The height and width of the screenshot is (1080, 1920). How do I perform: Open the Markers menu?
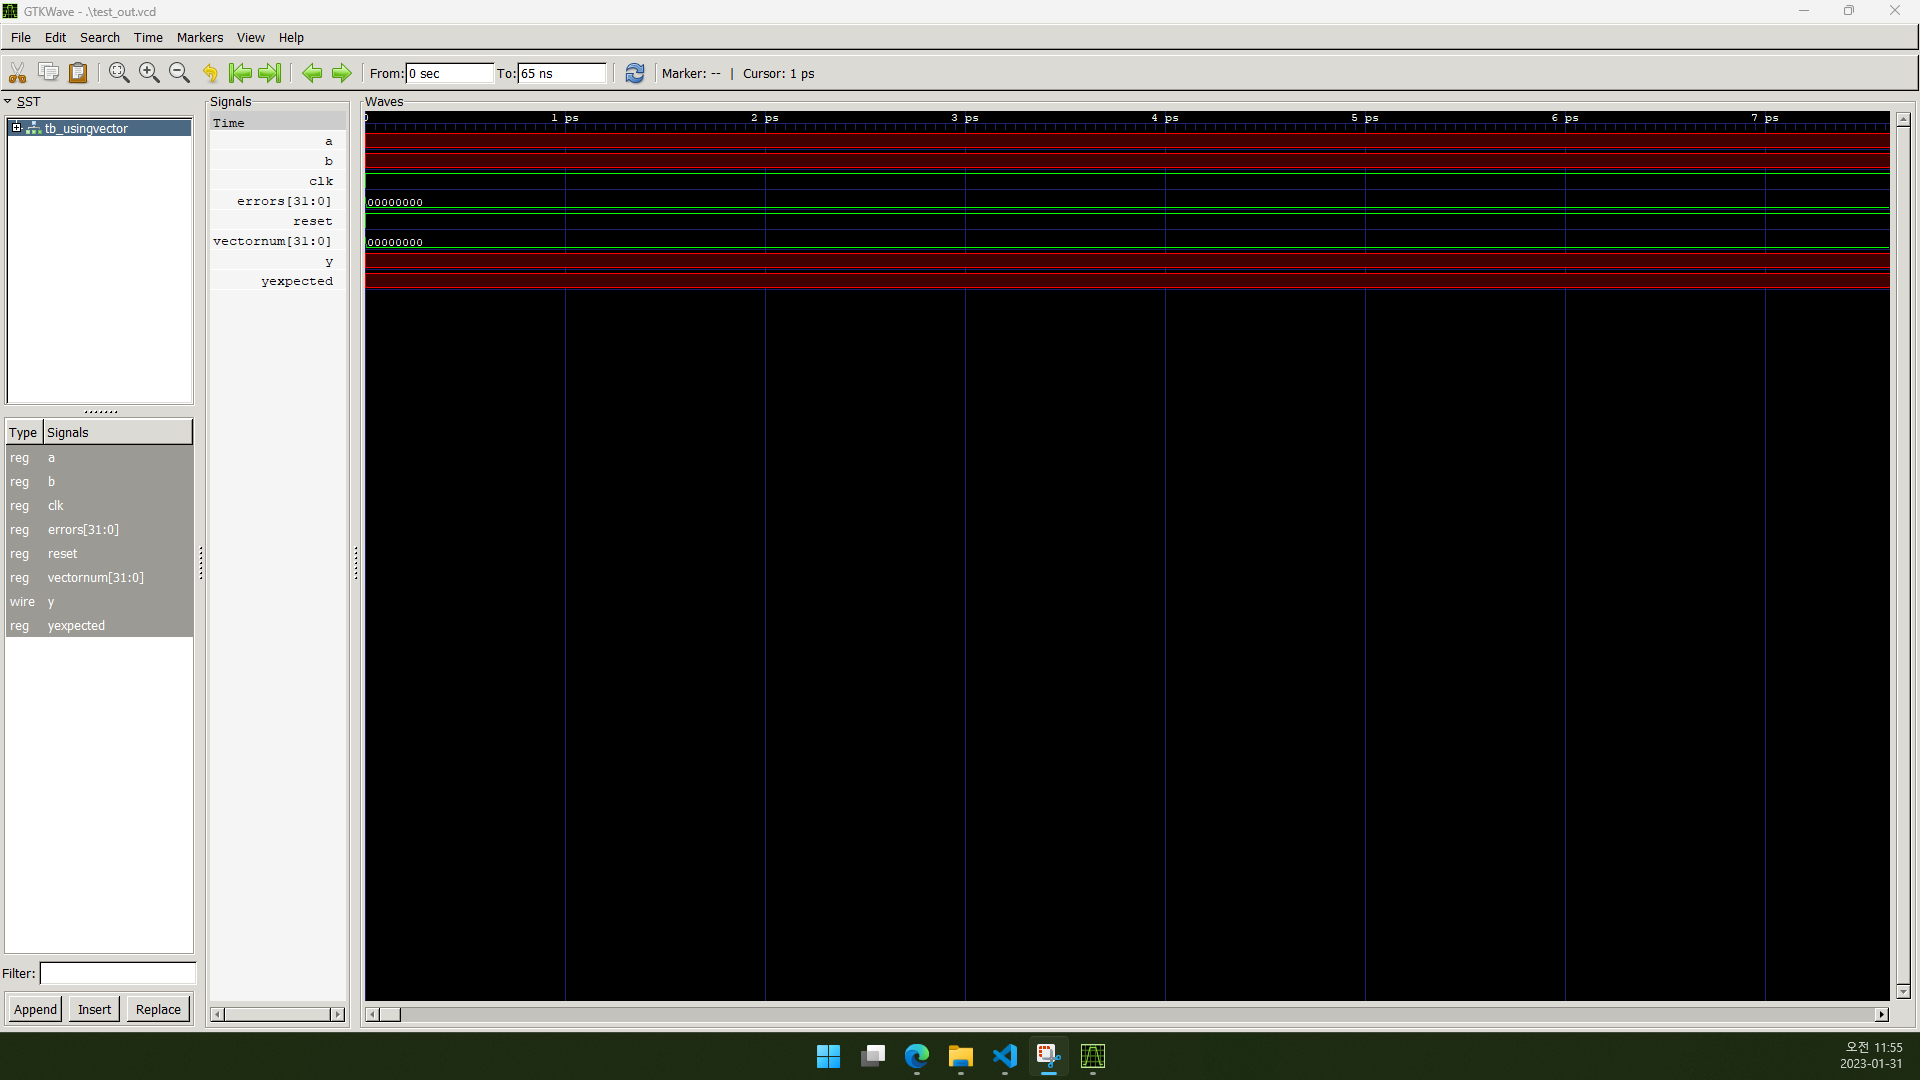click(200, 37)
